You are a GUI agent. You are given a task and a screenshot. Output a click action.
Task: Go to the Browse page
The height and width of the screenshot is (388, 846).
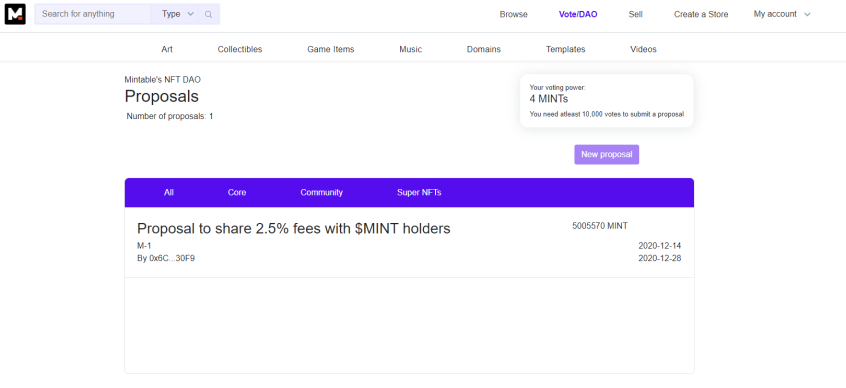pyautogui.click(x=513, y=15)
